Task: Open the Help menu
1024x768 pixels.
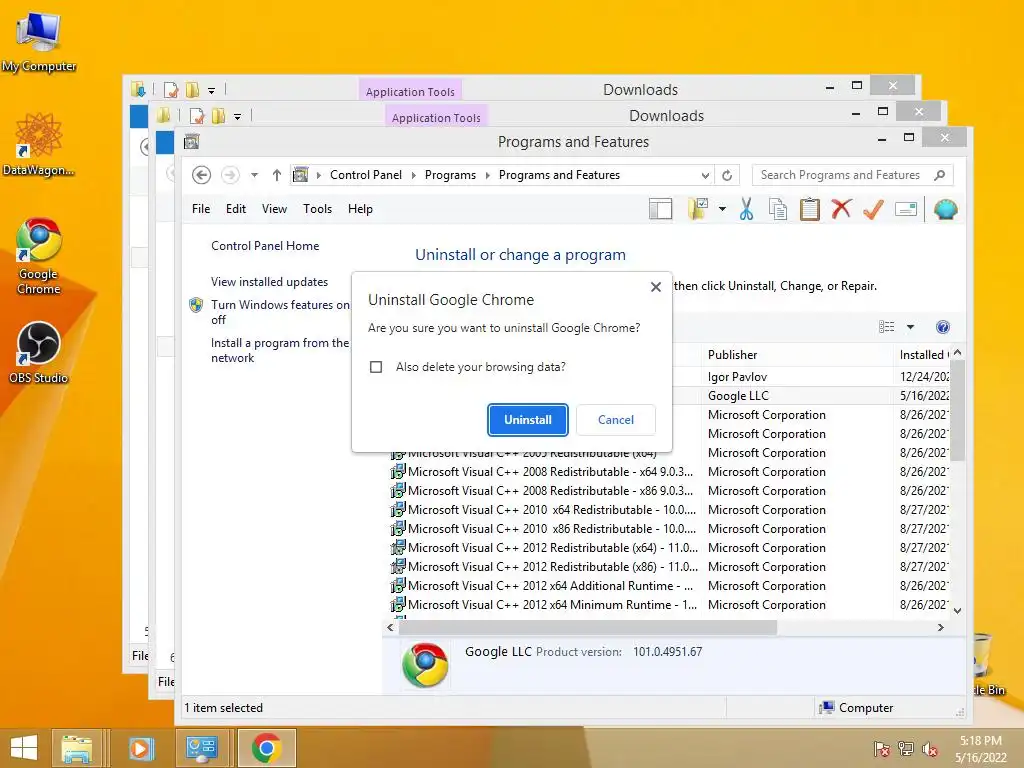Action: coord(360,209)
